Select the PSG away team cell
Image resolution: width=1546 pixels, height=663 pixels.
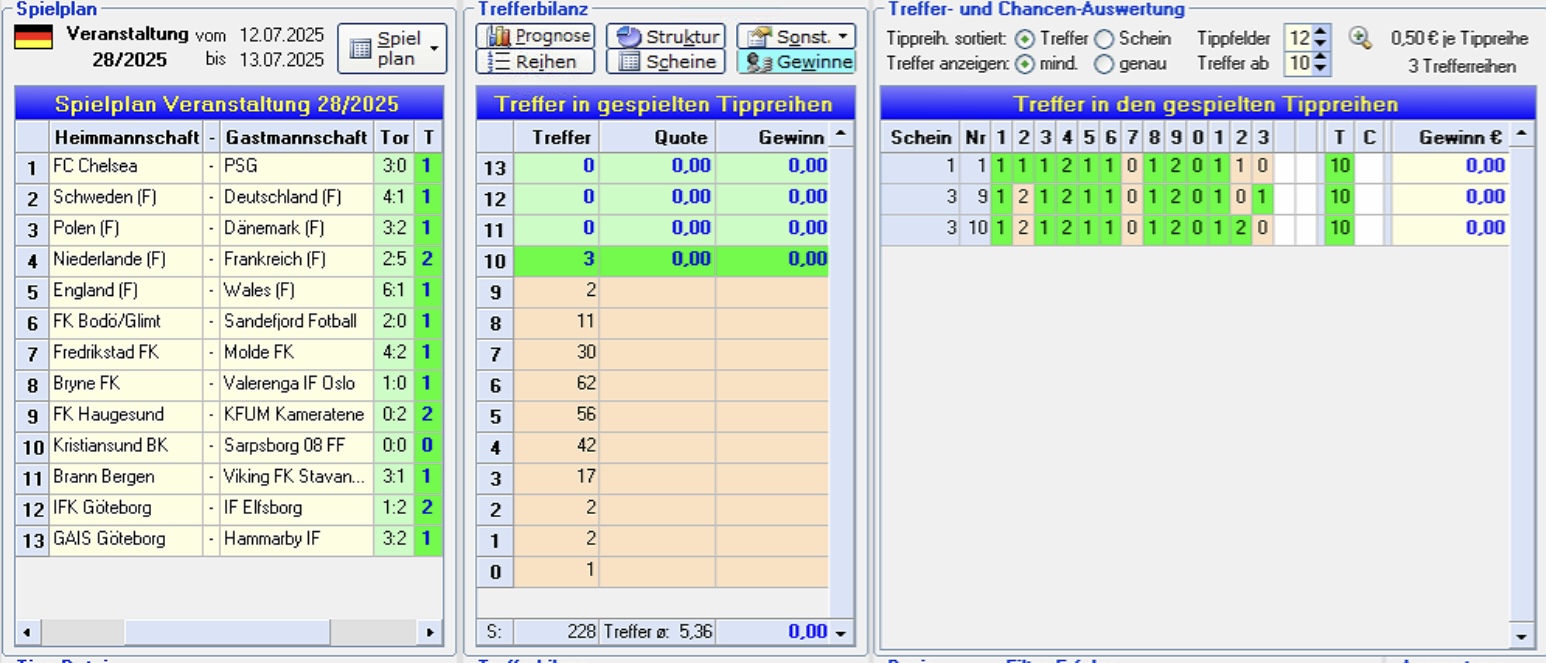click(x=296, y=166)
